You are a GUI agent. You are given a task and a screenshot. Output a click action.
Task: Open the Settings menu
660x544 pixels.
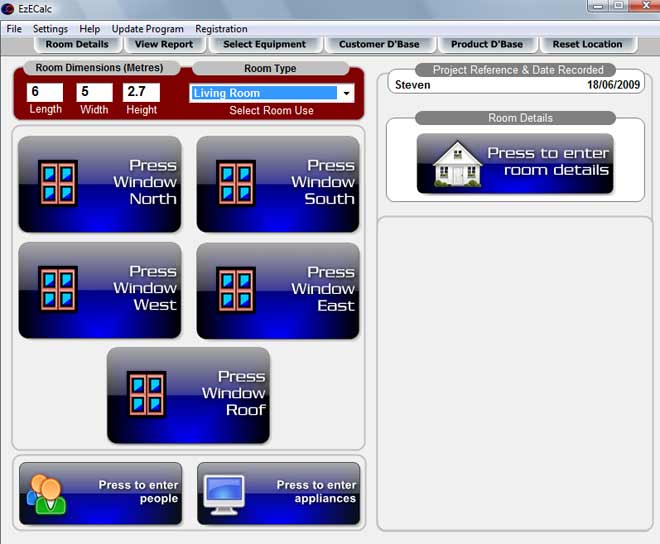(50, 29)
